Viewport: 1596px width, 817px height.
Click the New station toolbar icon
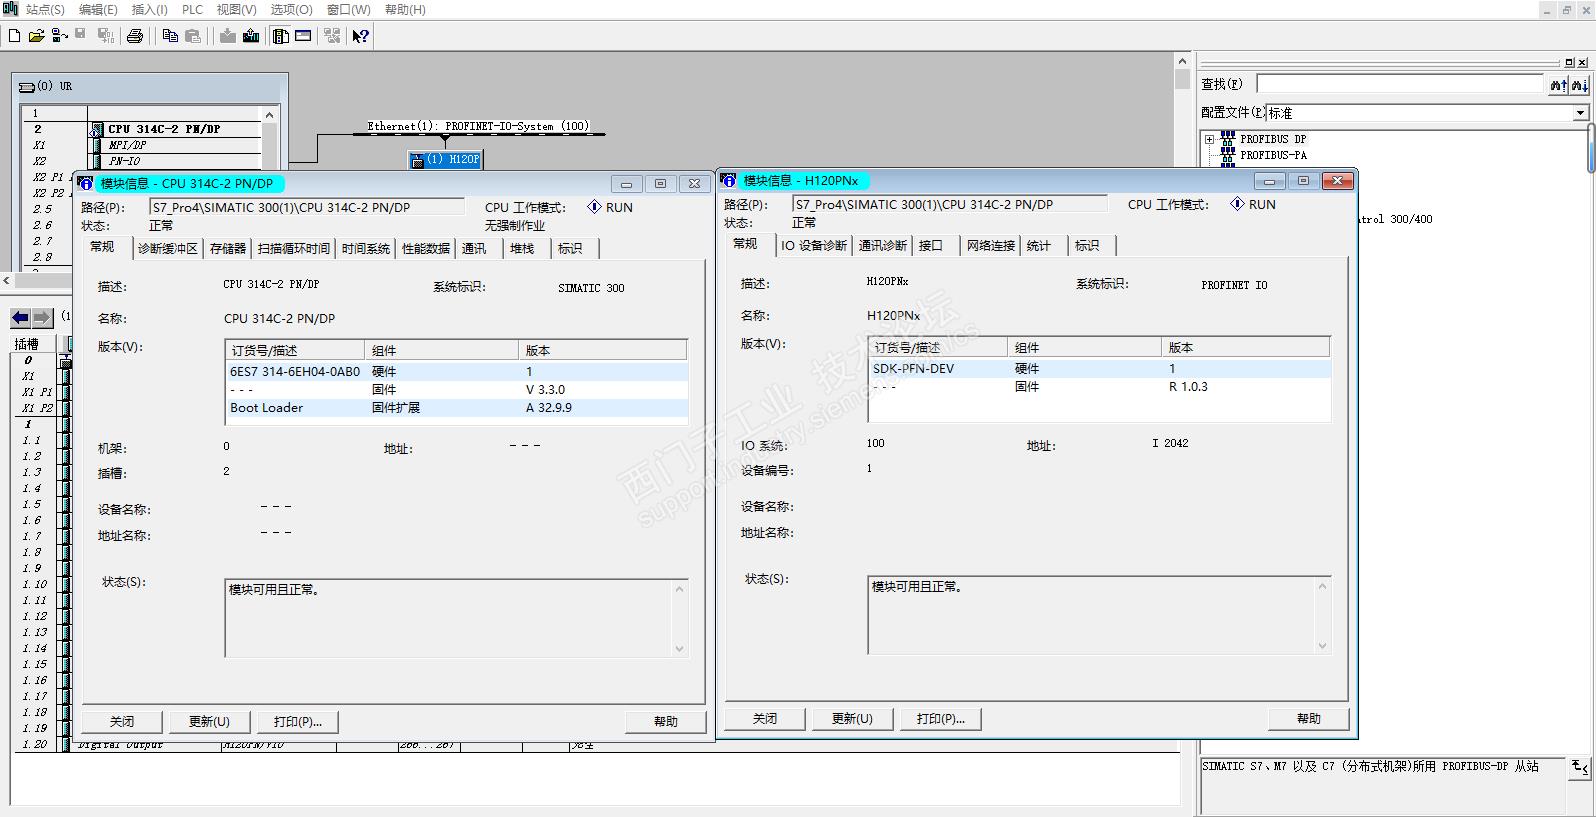point(14,36)
